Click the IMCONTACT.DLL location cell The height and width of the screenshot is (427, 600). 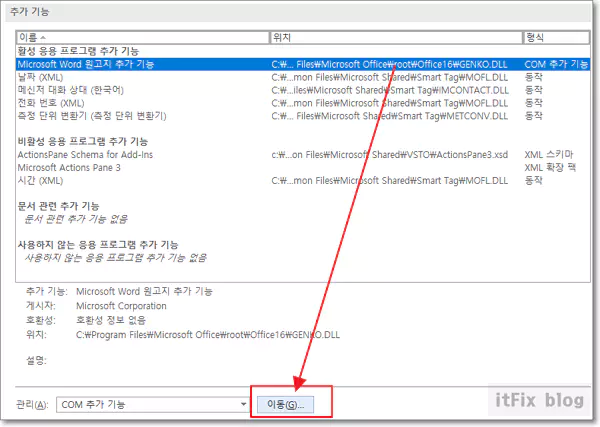click(390, 90)
